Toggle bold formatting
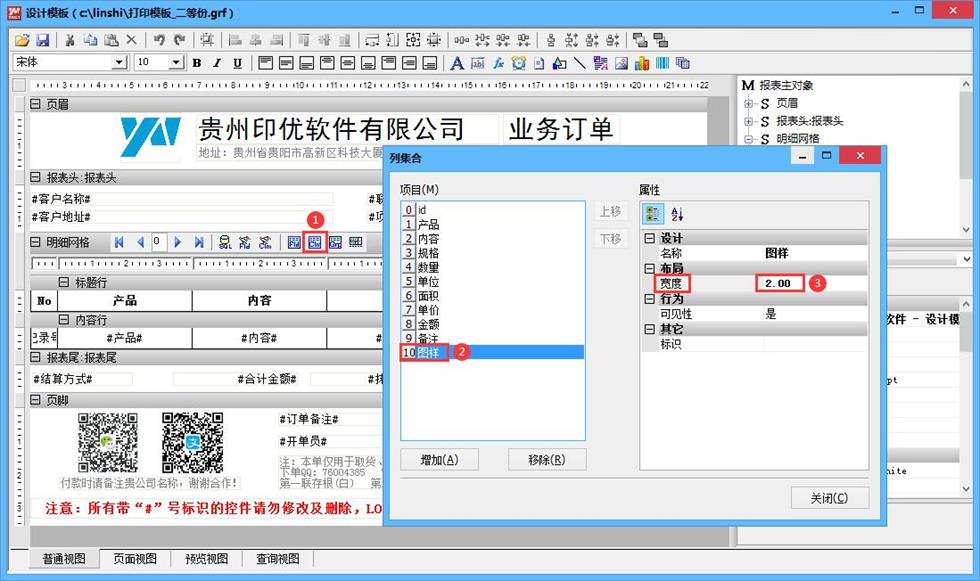Screen dimensions: 980x581 click(197, 63)
